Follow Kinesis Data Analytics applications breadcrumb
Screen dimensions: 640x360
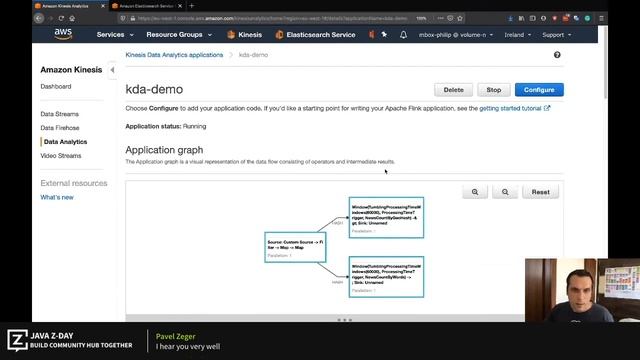coord(174,55)
